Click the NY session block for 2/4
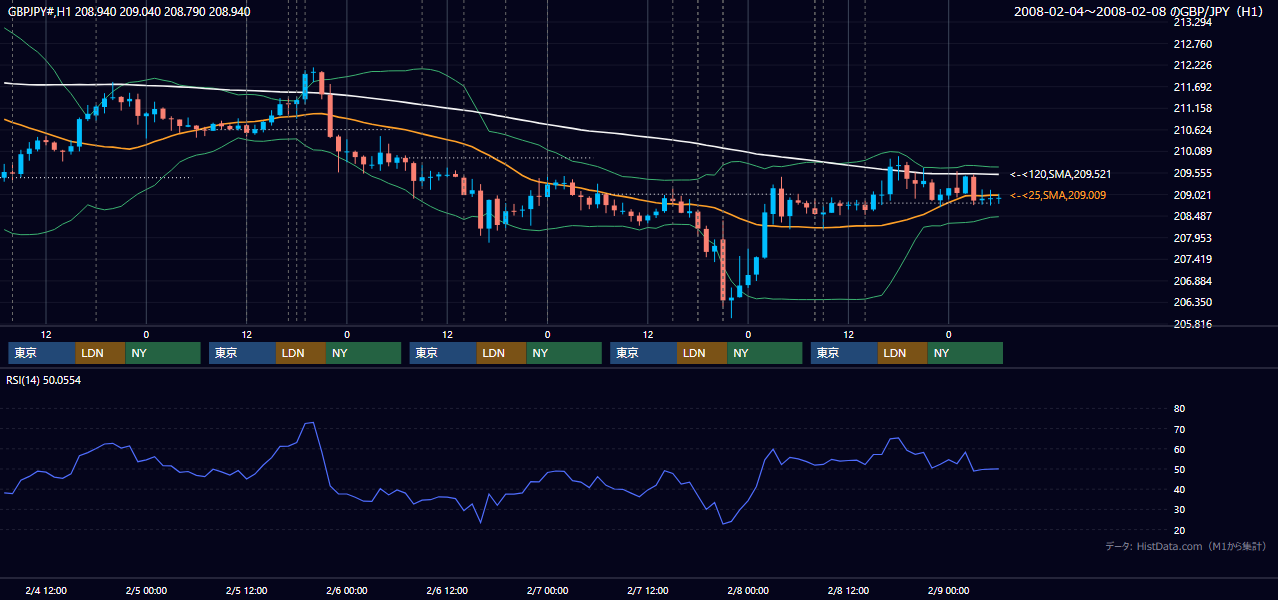The width and height of the screenshot is (1278, 600). [x=163, y=353]
